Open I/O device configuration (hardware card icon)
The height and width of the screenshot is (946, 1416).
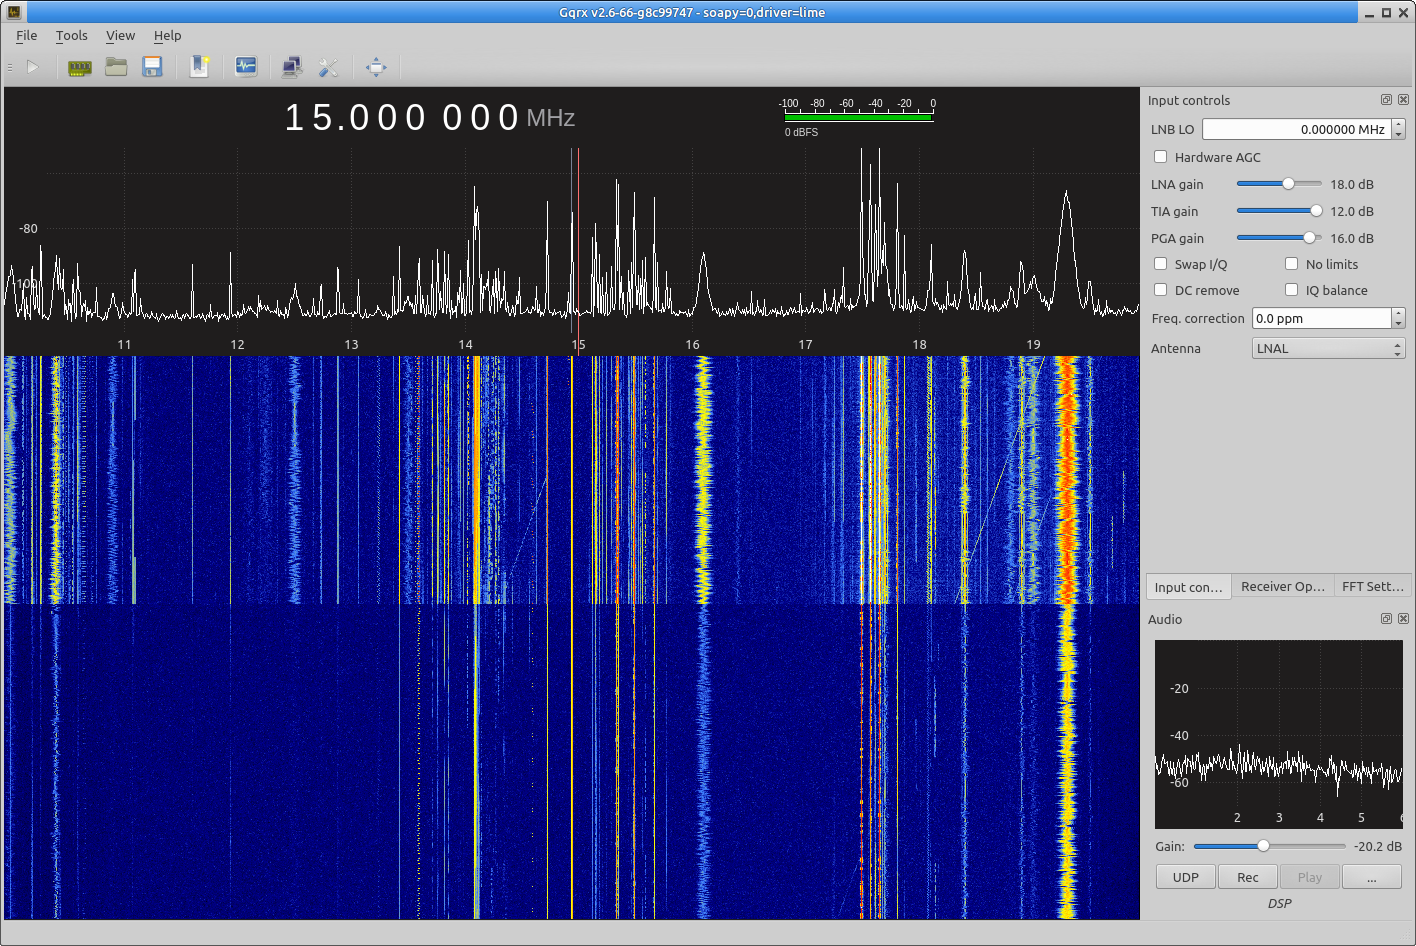tap(79, 67)
